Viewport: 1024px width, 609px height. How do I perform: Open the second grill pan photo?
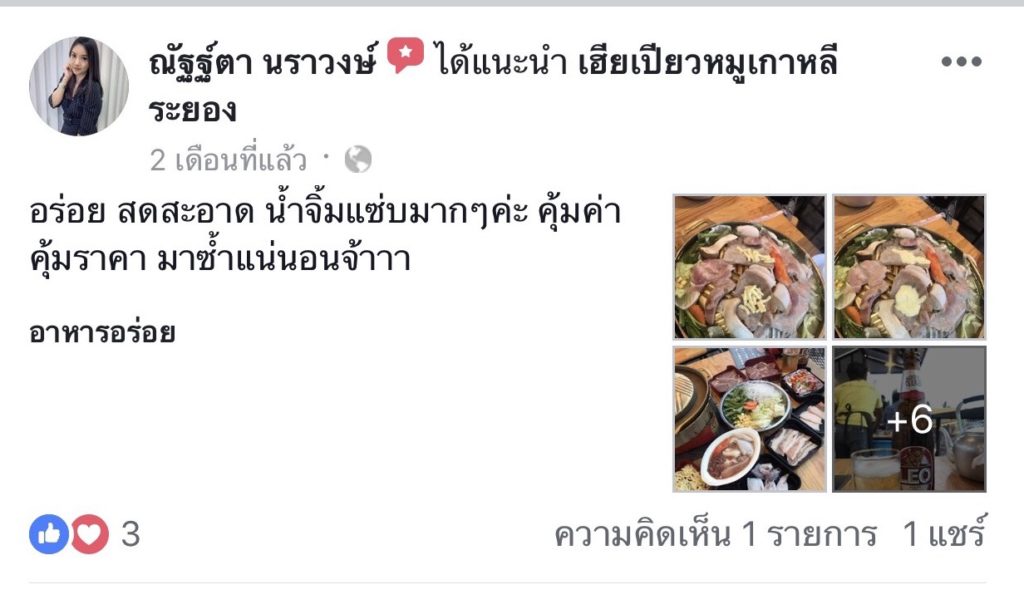tap(909, 267)
